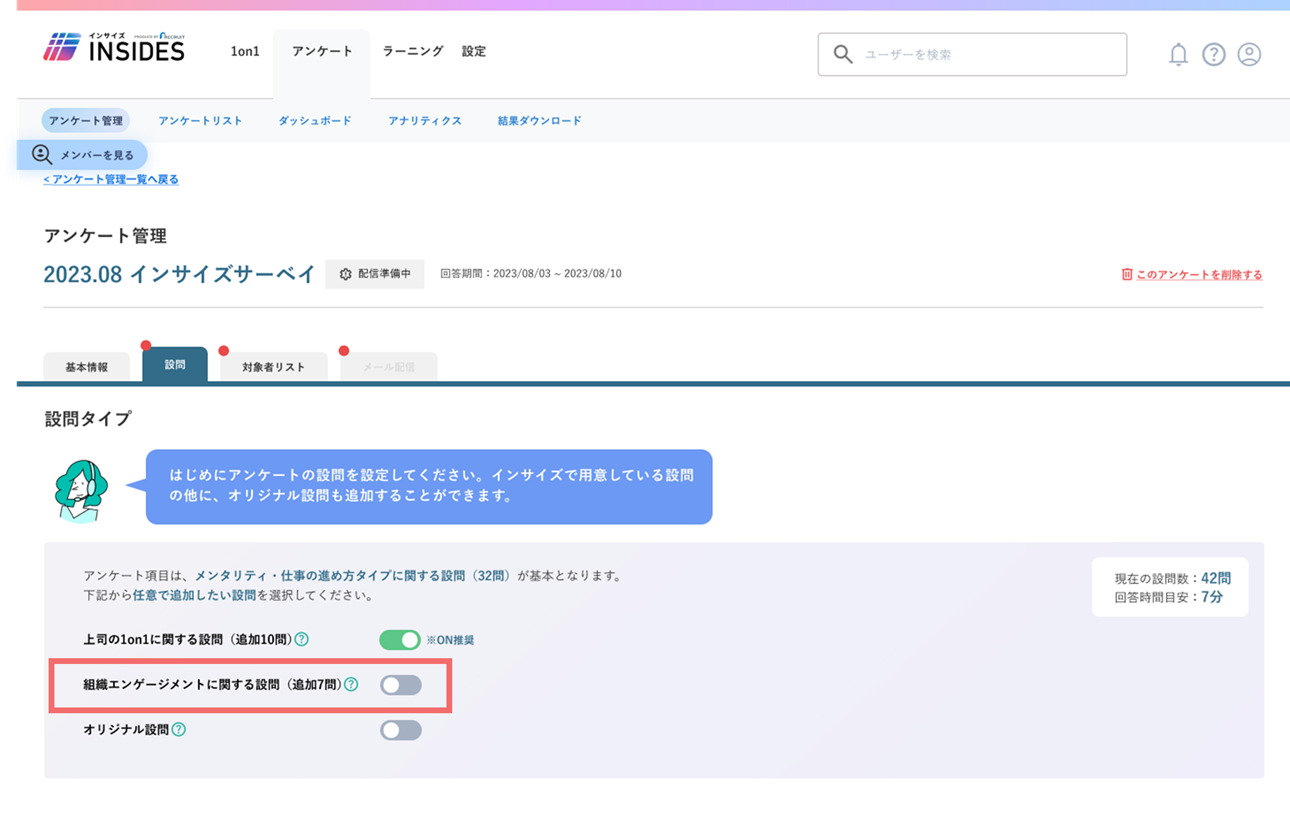Screen dimensions: 1290x813
Task: Click the help icon beside オリジナル設問
Action: point(179,730)
